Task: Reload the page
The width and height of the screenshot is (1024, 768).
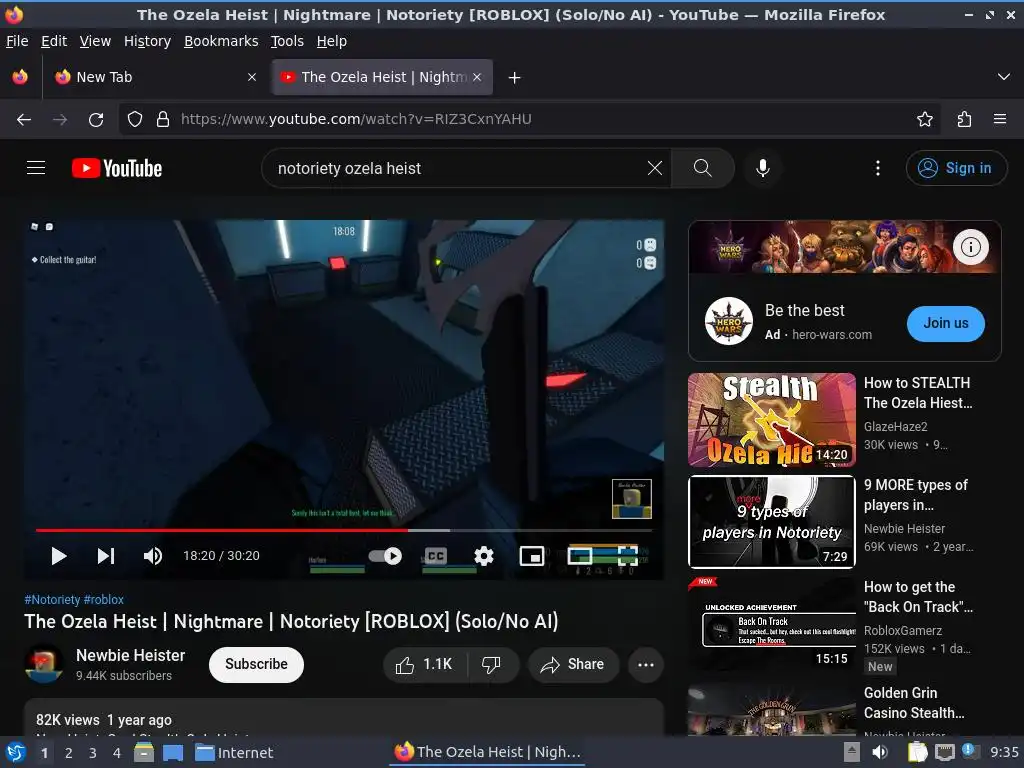Action: pyautogui.click(x=96, y=120)
